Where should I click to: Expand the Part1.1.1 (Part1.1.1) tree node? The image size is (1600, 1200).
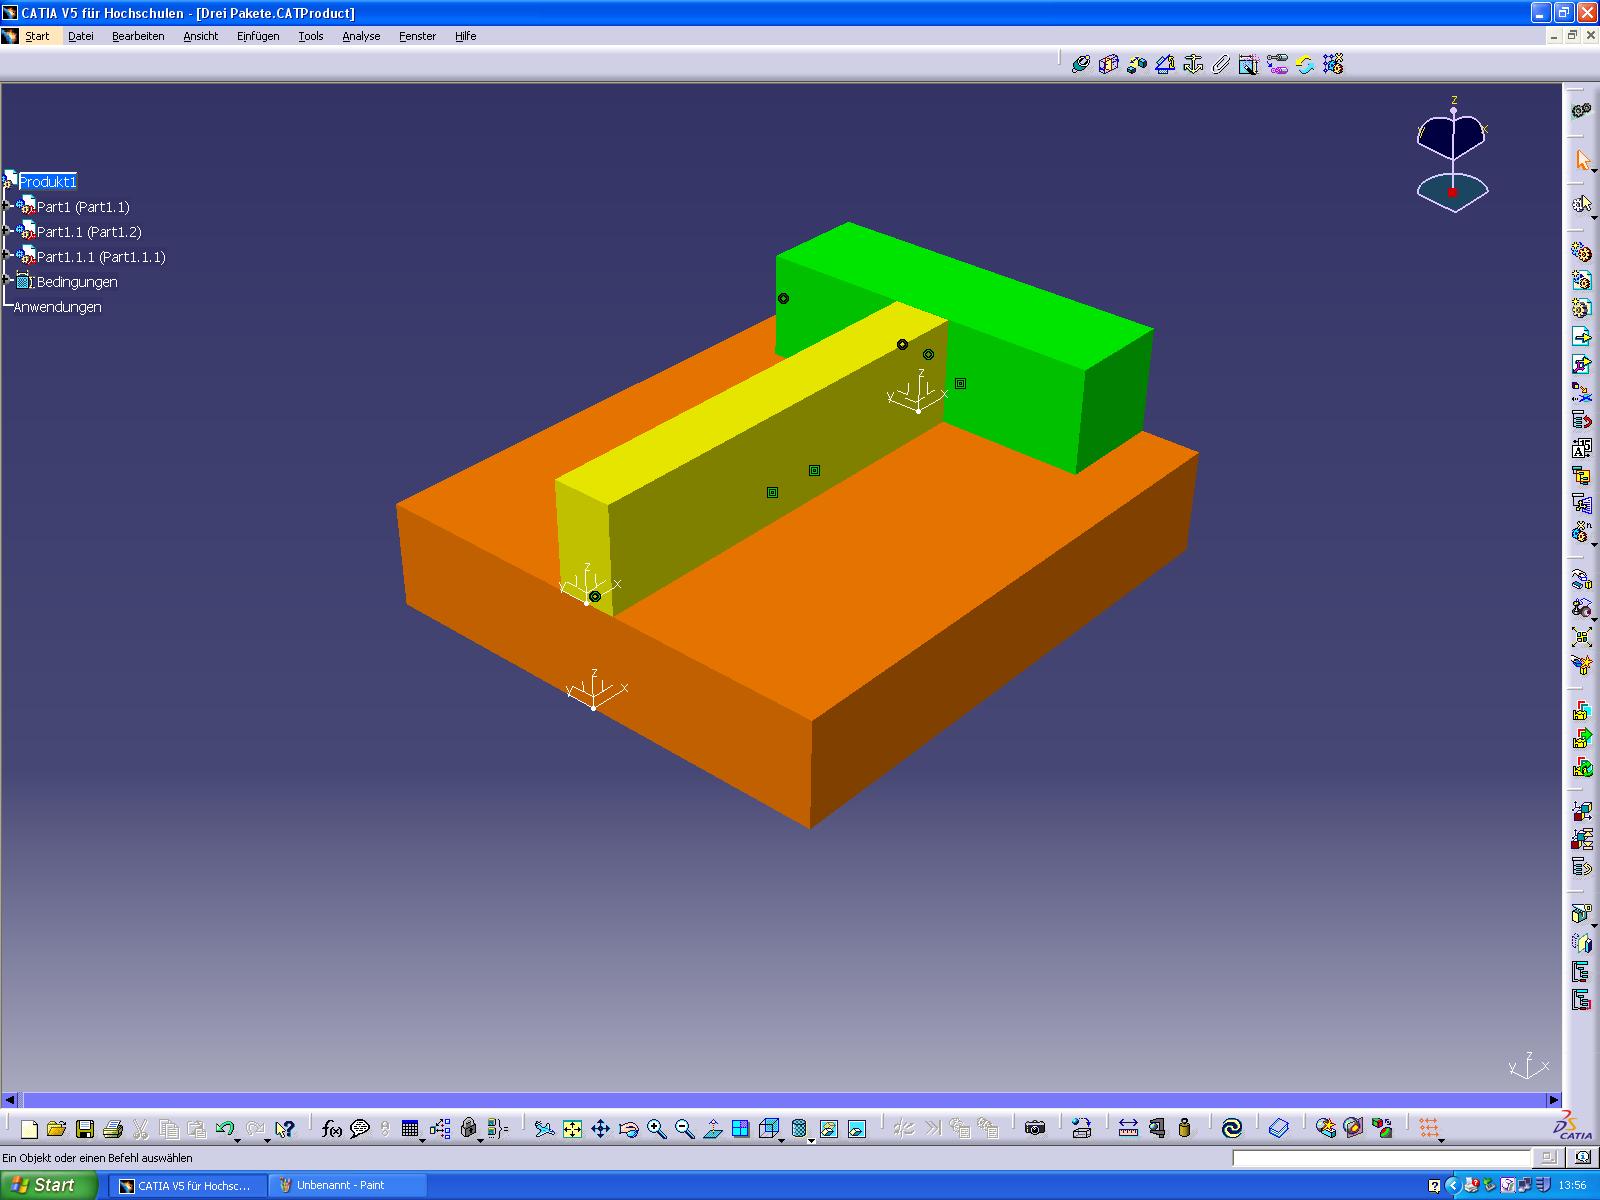coord(6,256)
